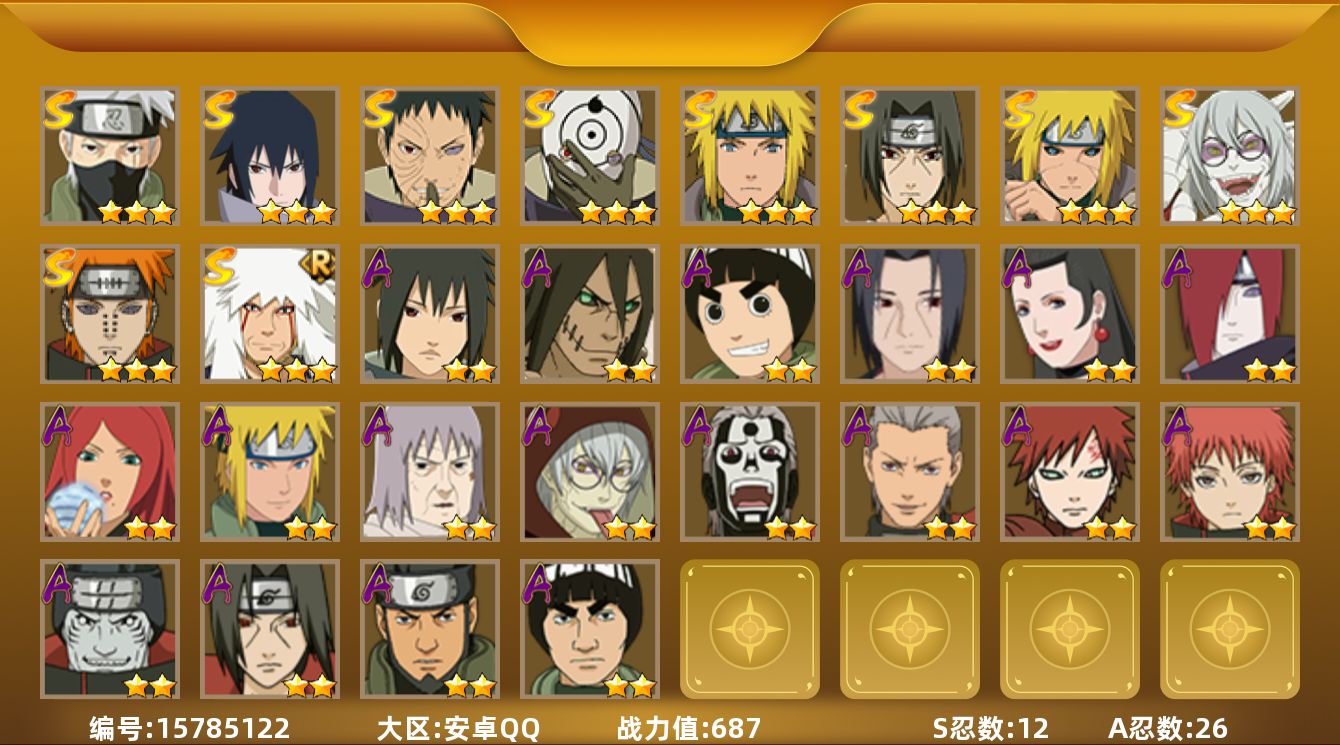This screenshot has height=745, width=1340.
Task: Pick the skull-masked hooded A-rank character
Action: tap(750, 472)
